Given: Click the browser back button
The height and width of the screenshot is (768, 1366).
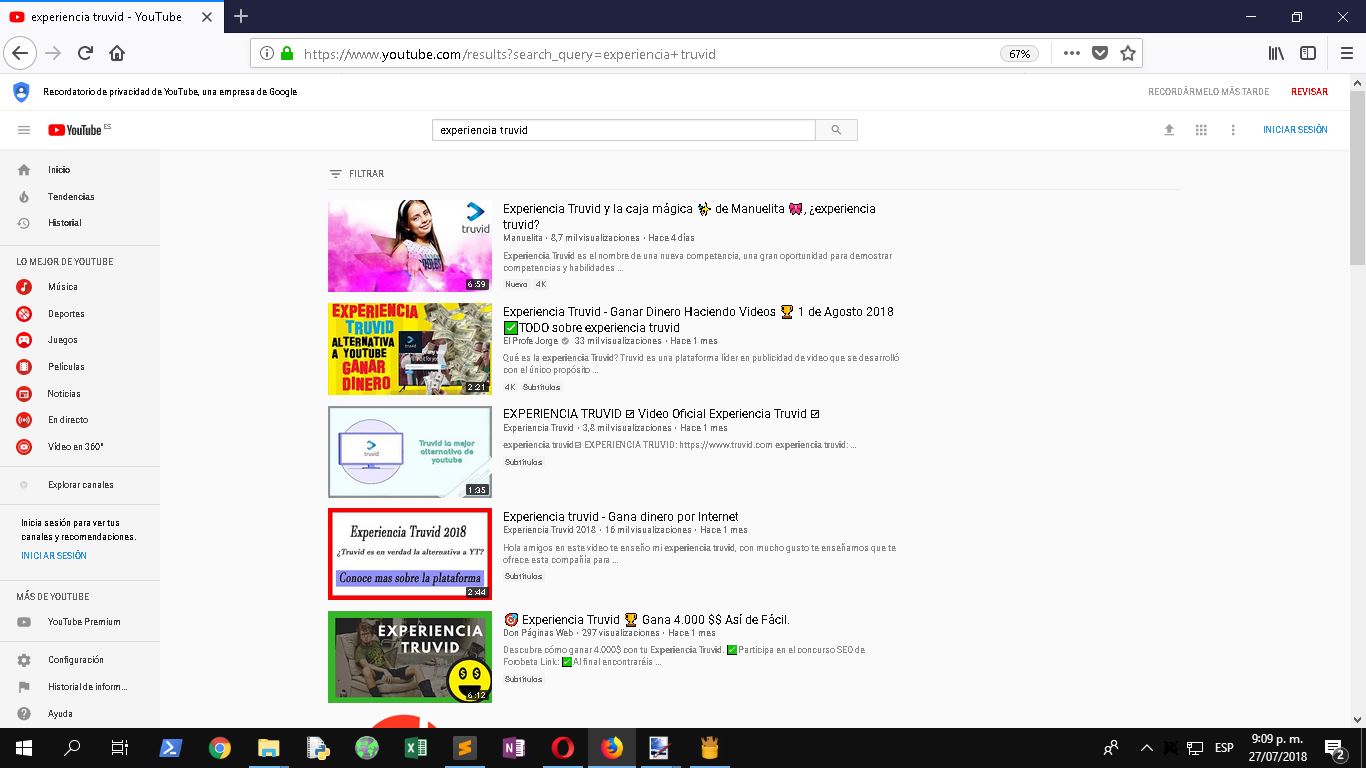Looking at the screenshot, I should point(21,53).
